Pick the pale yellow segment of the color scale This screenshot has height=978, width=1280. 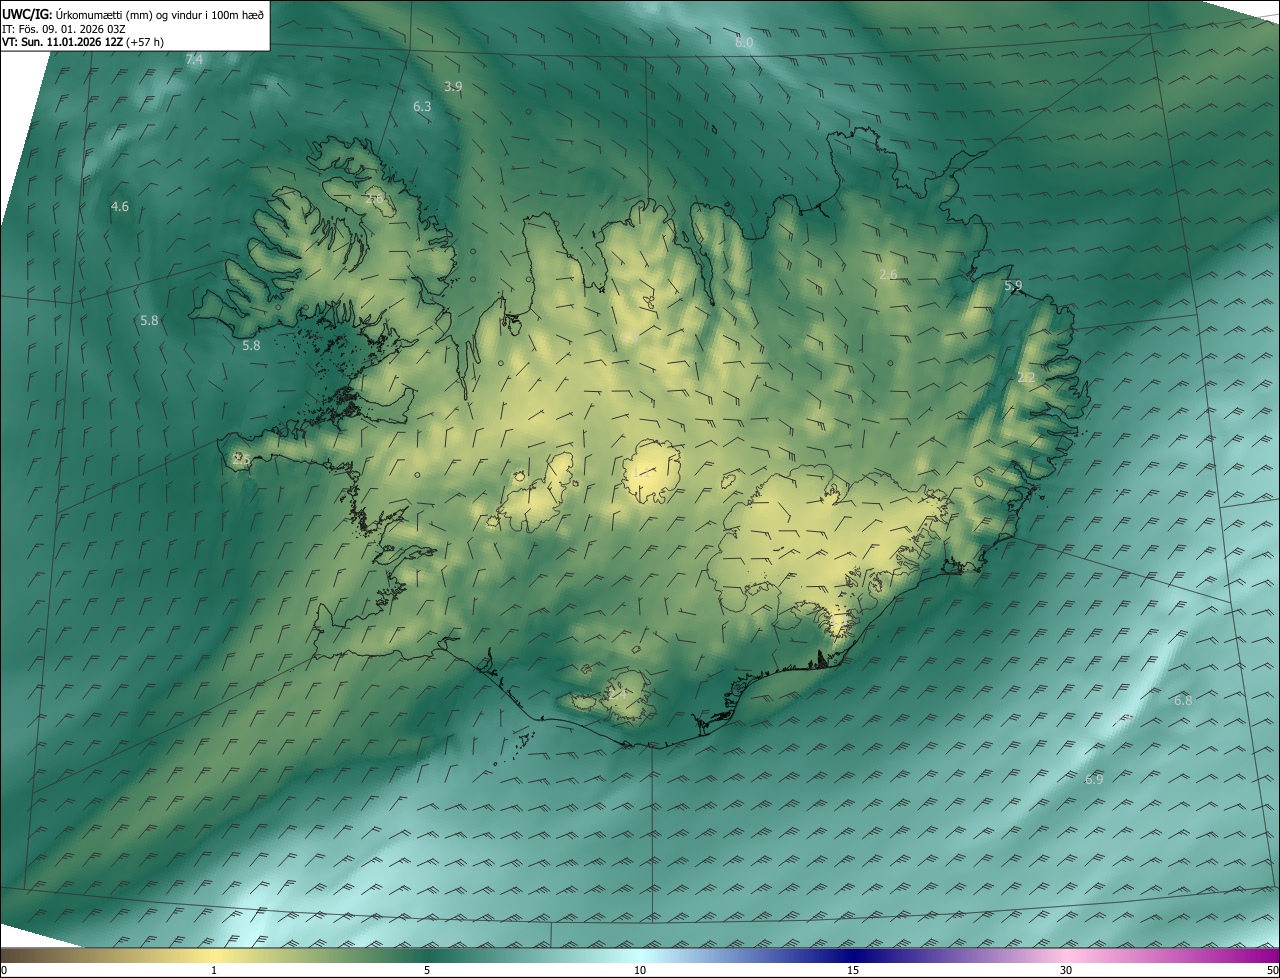click(214, 956)
